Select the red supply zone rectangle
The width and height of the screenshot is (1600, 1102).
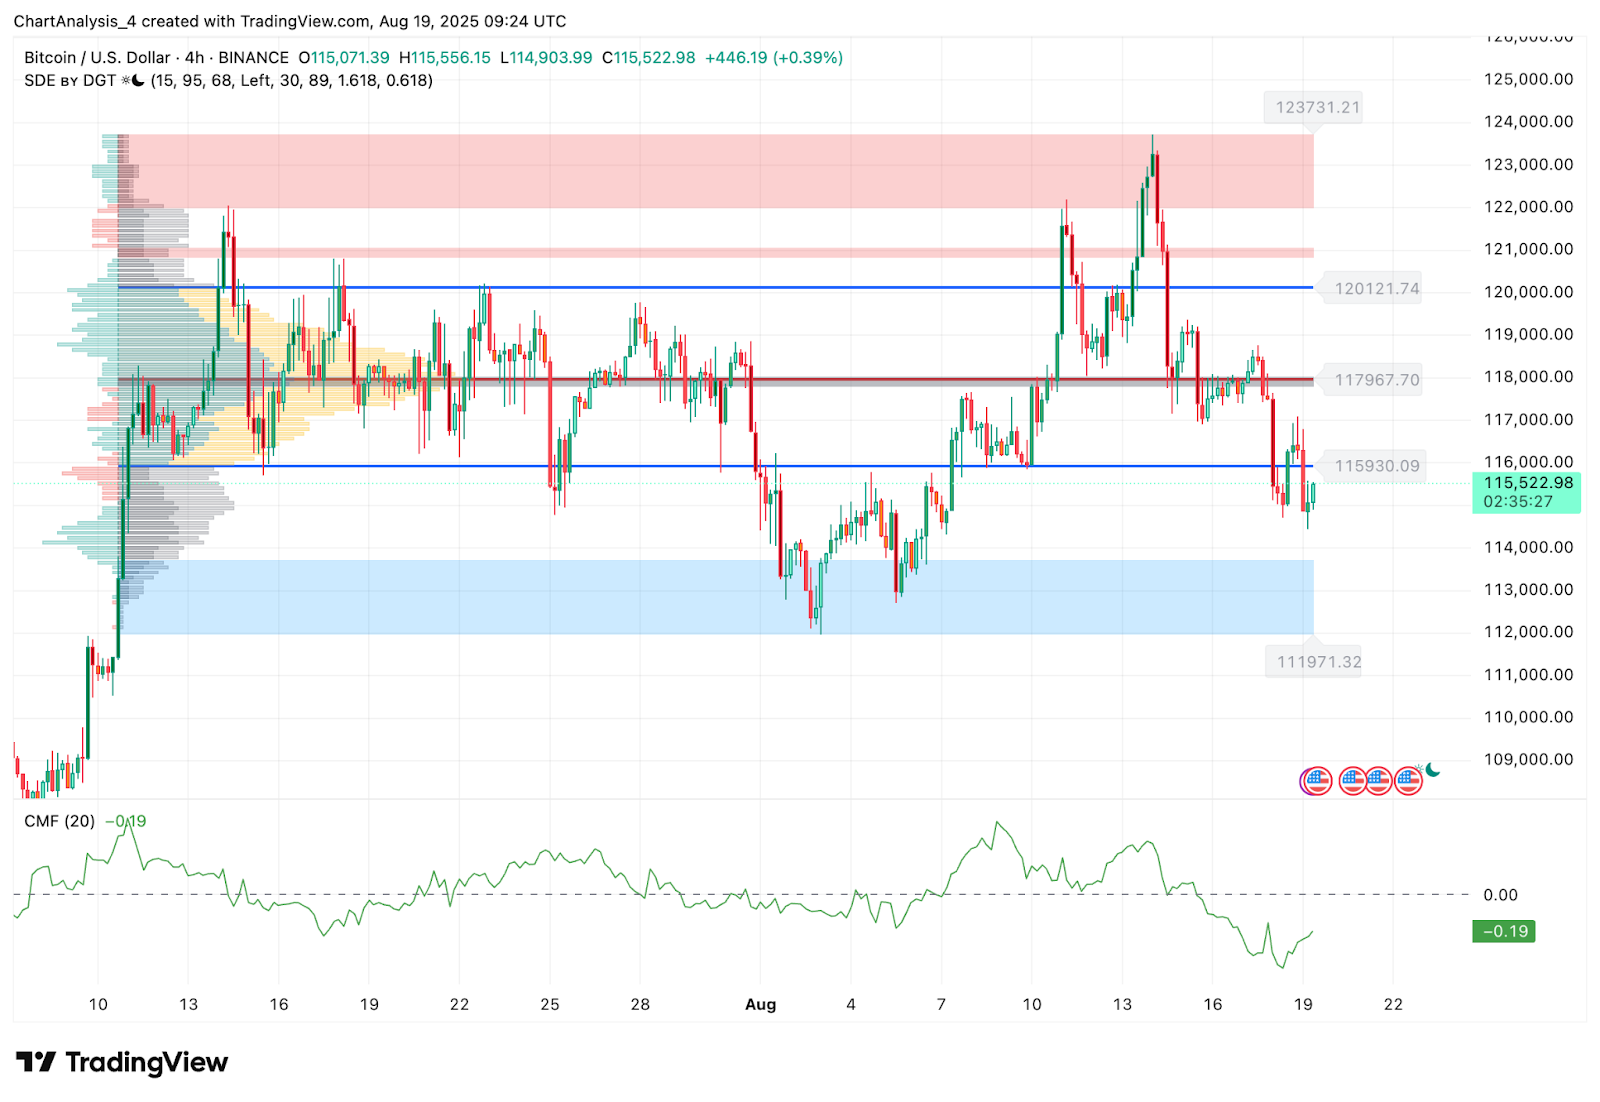pos(716,171)
